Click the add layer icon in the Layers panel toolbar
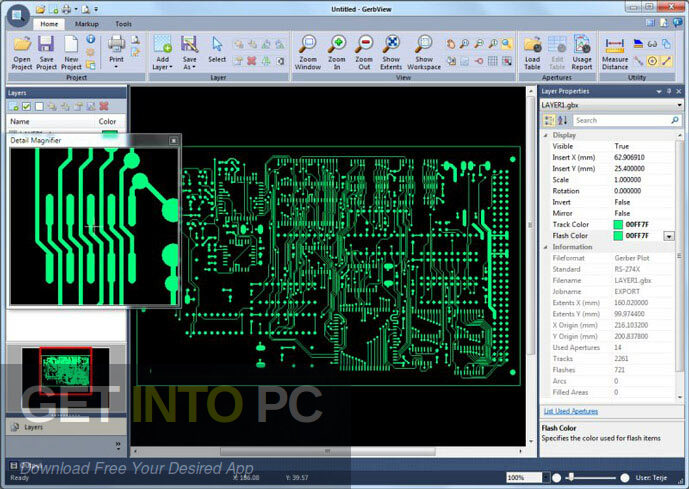 click(x=14, y=106)
